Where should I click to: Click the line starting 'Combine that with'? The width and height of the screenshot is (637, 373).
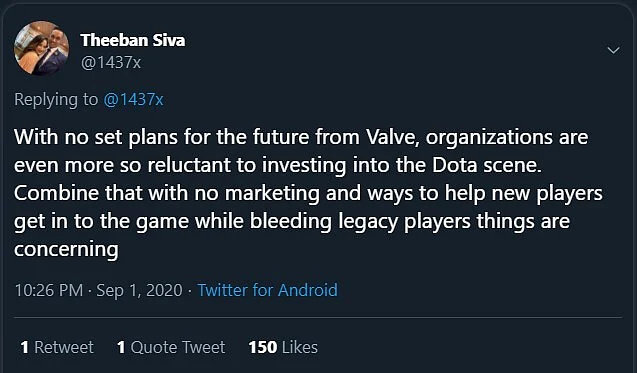click(308, 193)
